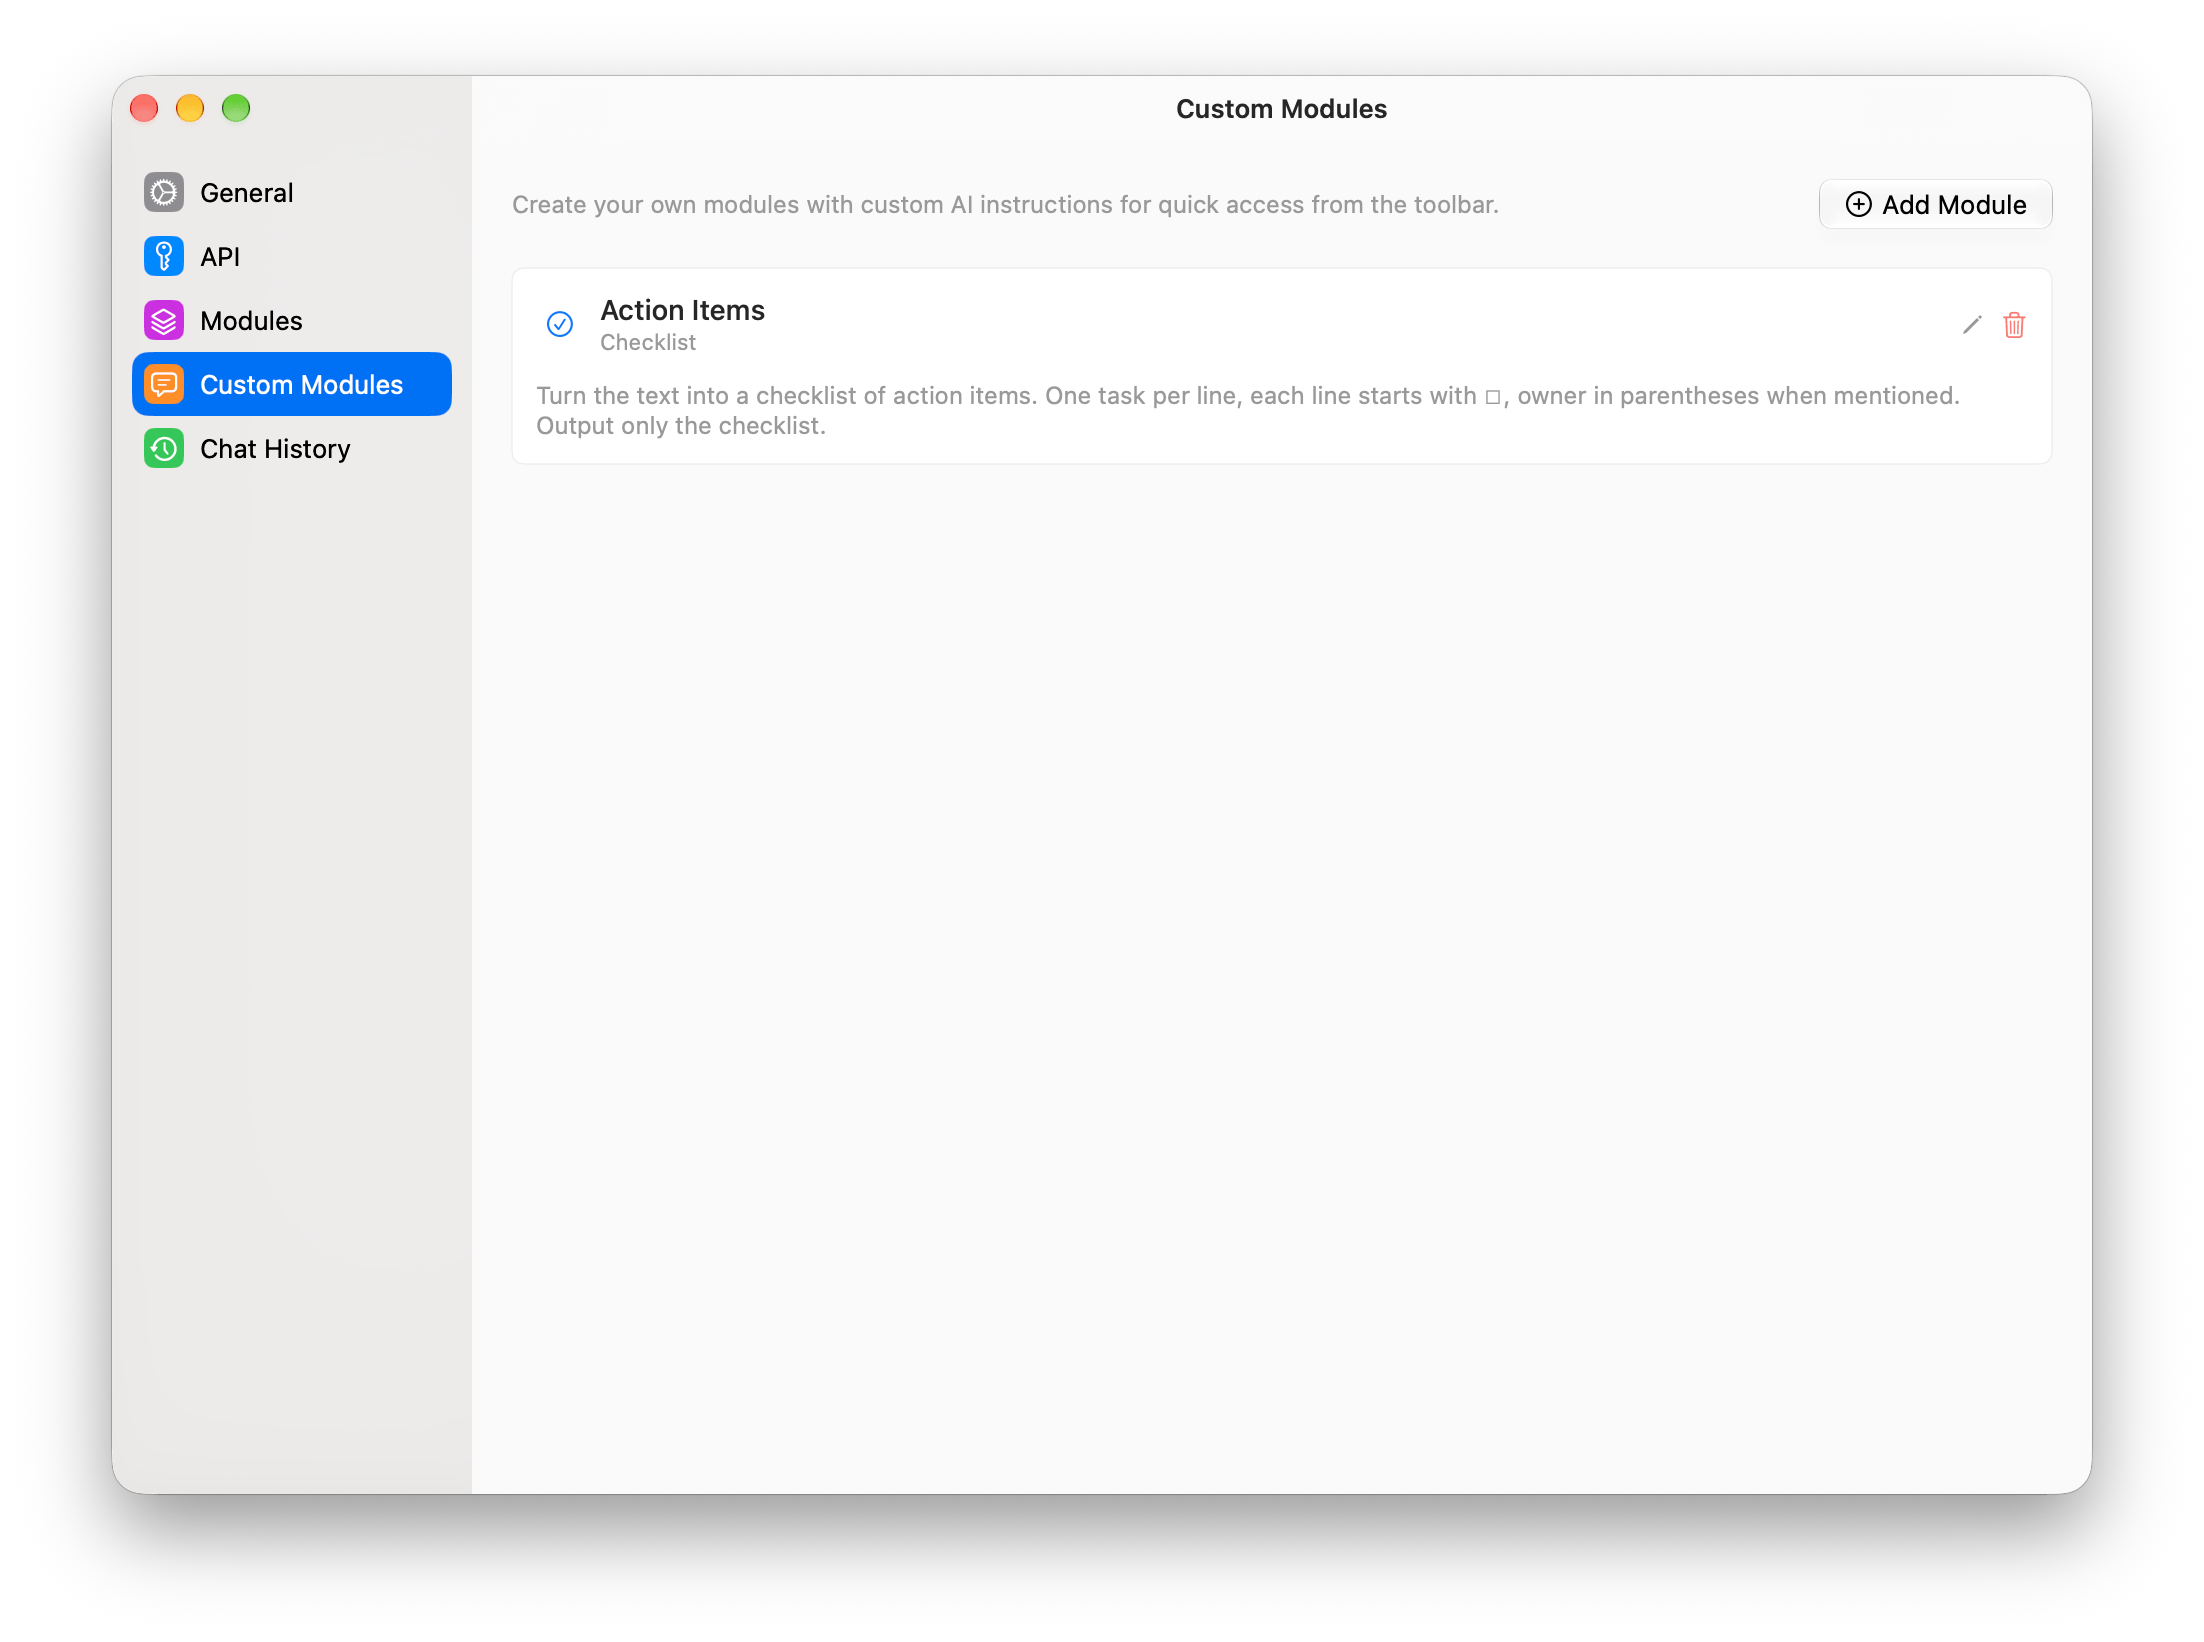Screen dimensions: 2204x1642
Task: Edit Action Items module with pencil icon
Action: [x=1971, y=325]
